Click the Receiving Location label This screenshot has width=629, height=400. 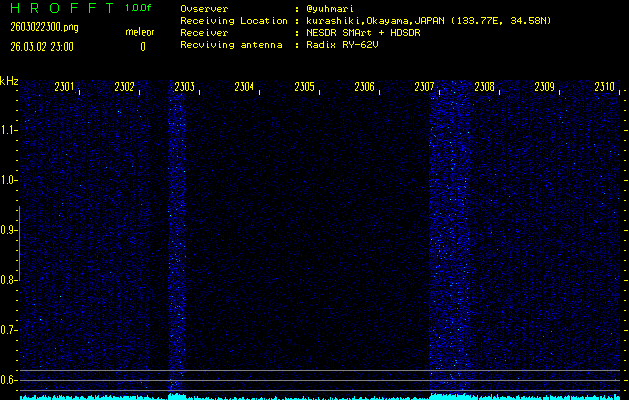234,21
